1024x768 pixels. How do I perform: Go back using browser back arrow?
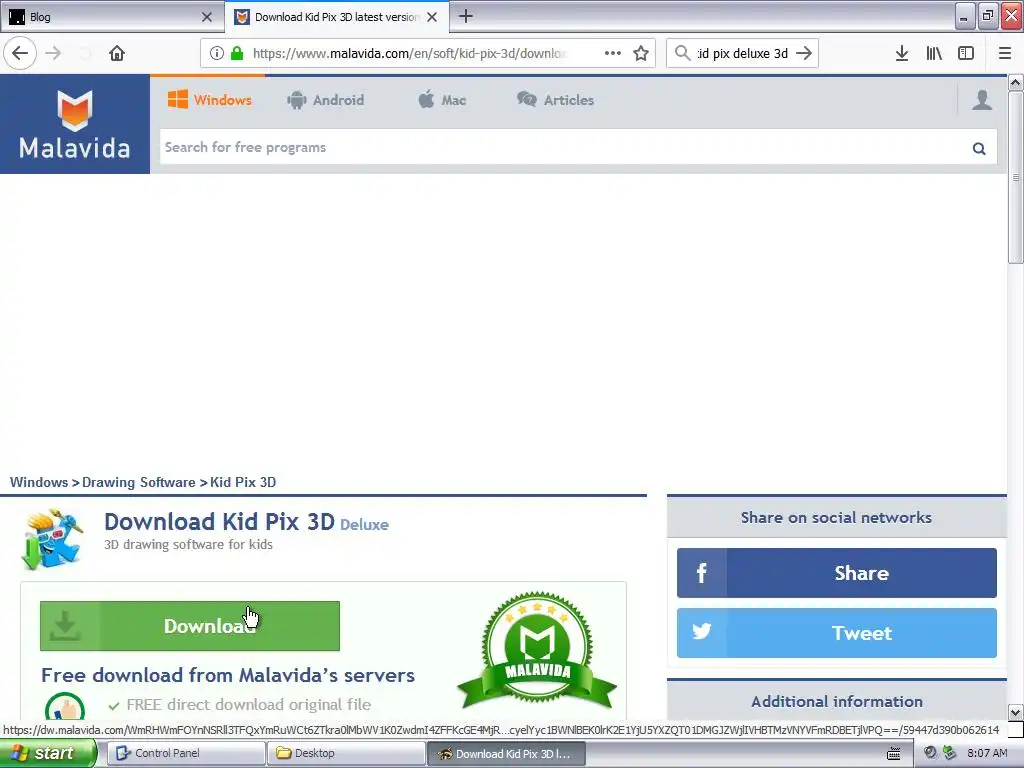click(x=20, y=54)
